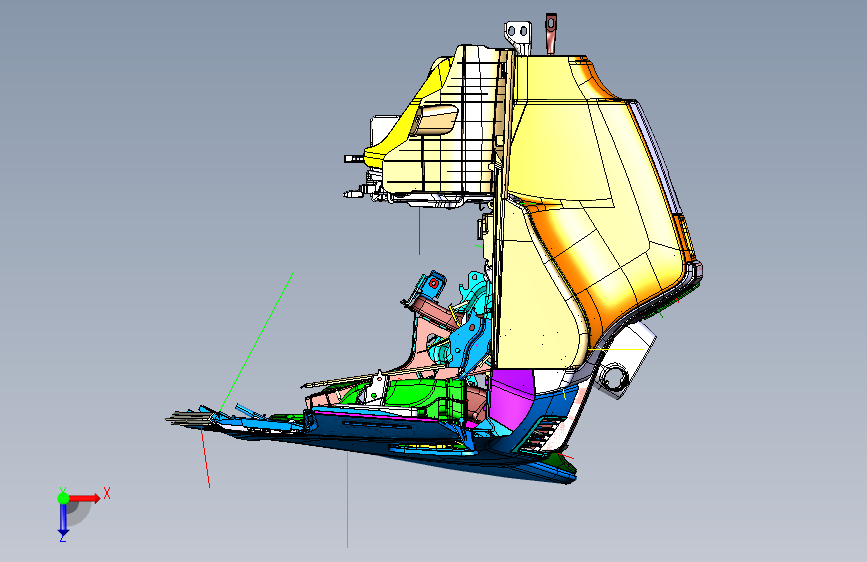
Task: Select the vertical green line below the model
Action: pyautogui.click(x=347, y=499)
